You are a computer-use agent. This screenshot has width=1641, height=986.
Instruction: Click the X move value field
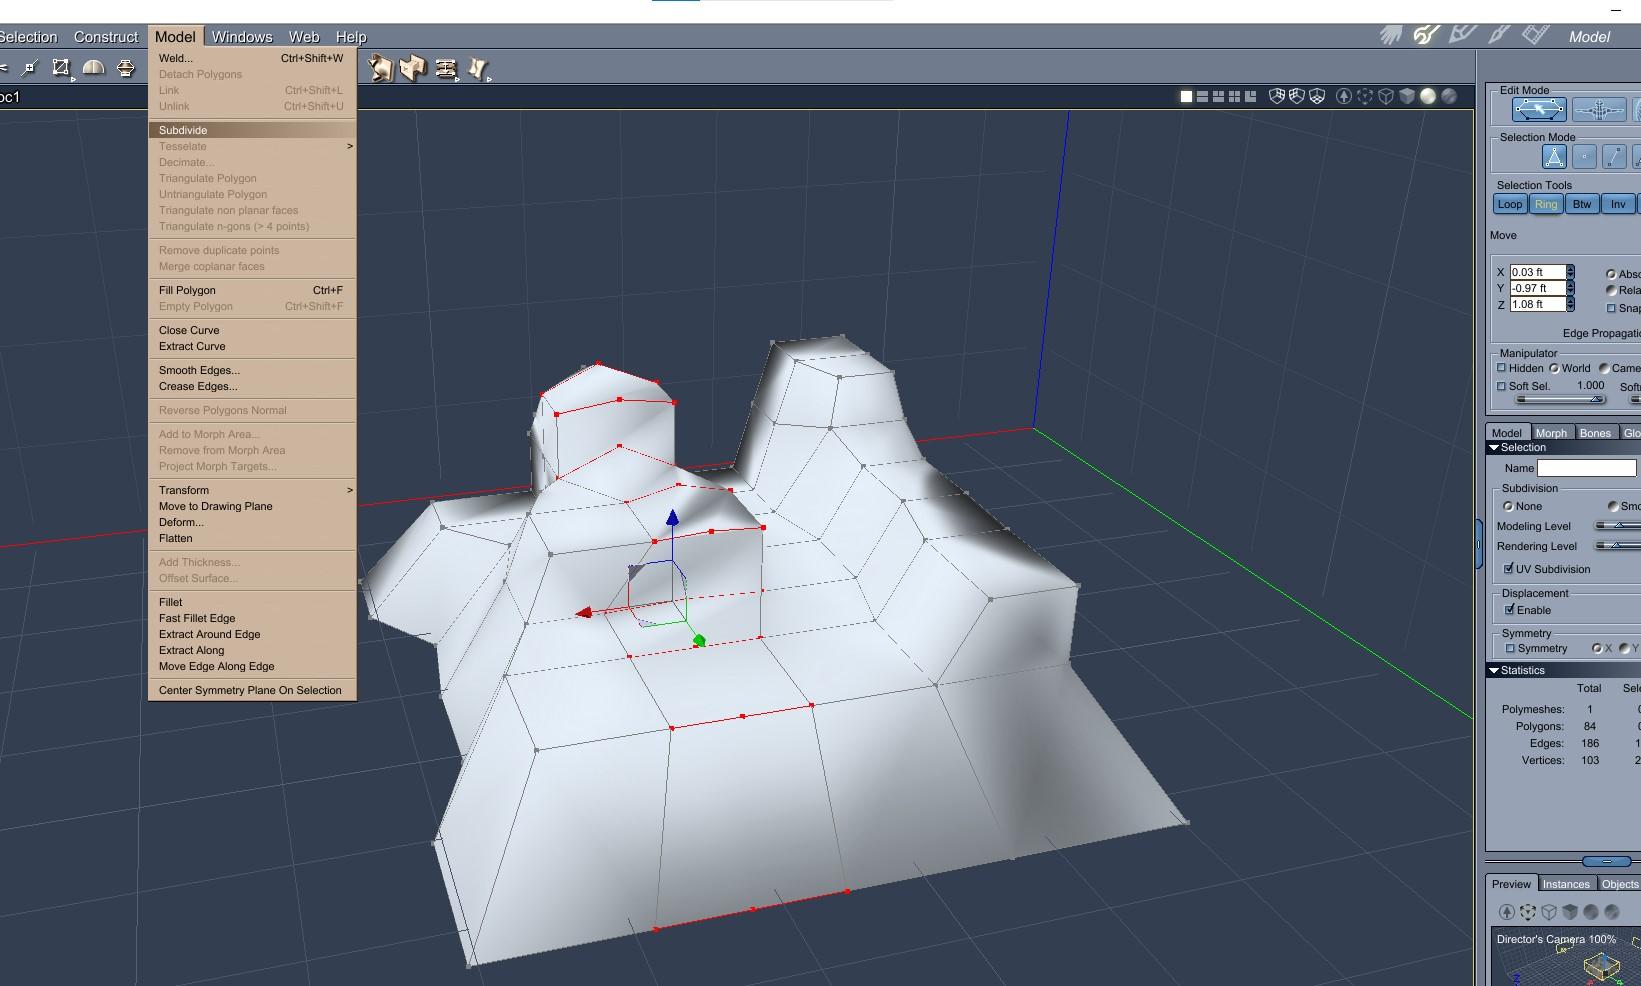click(x=1537, y=272)
